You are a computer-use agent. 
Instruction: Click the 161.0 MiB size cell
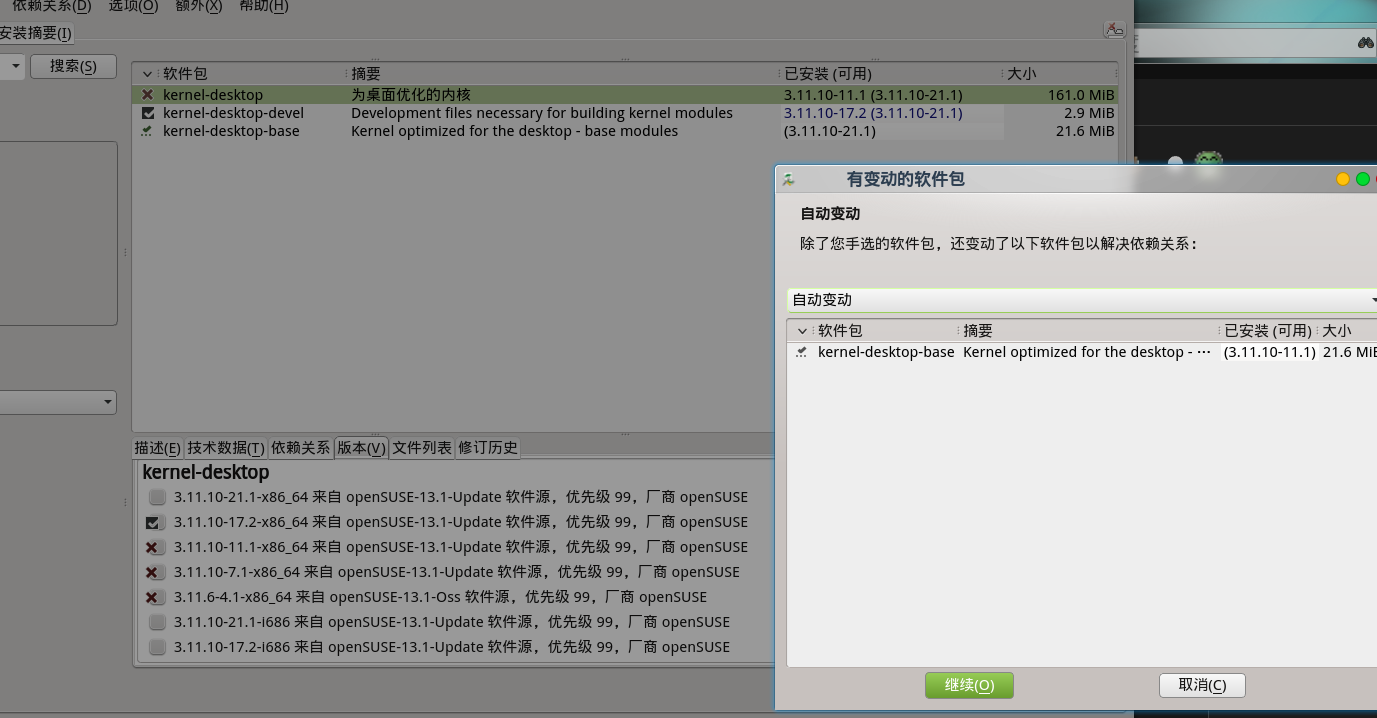coord(1081,95)
